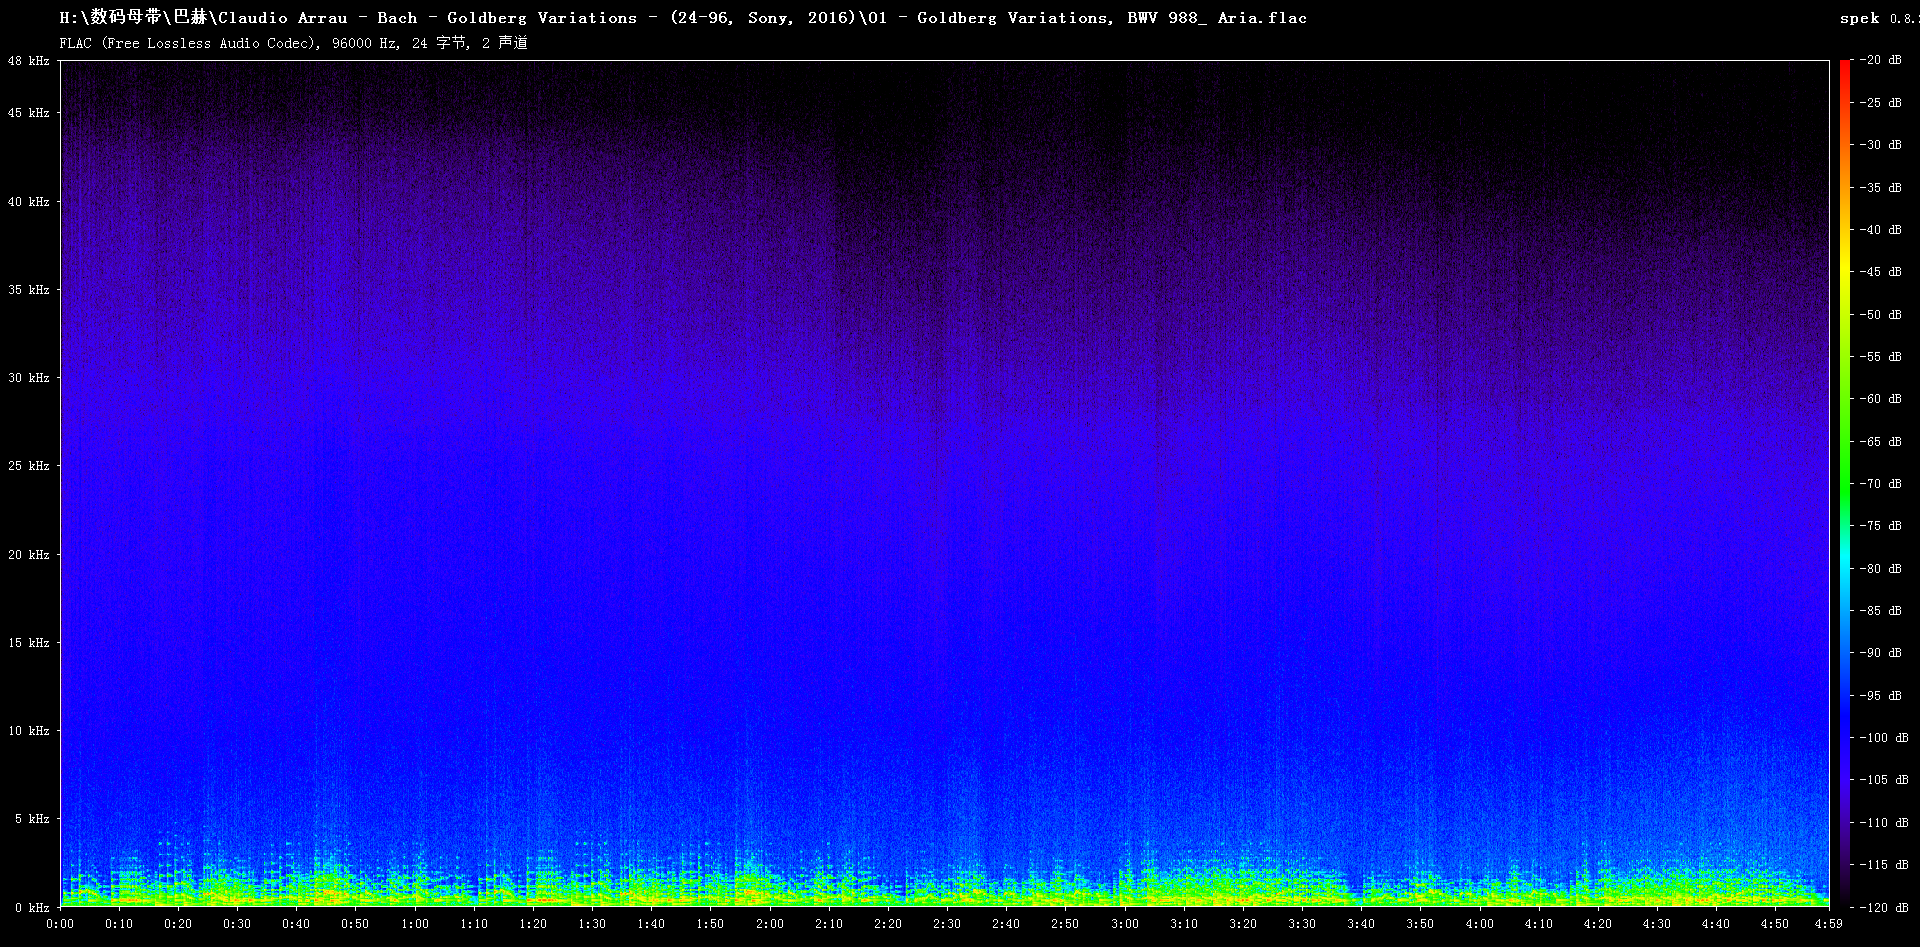Click the center of the spectrogram display
The image size is (1920, 947).
point(944,483)
